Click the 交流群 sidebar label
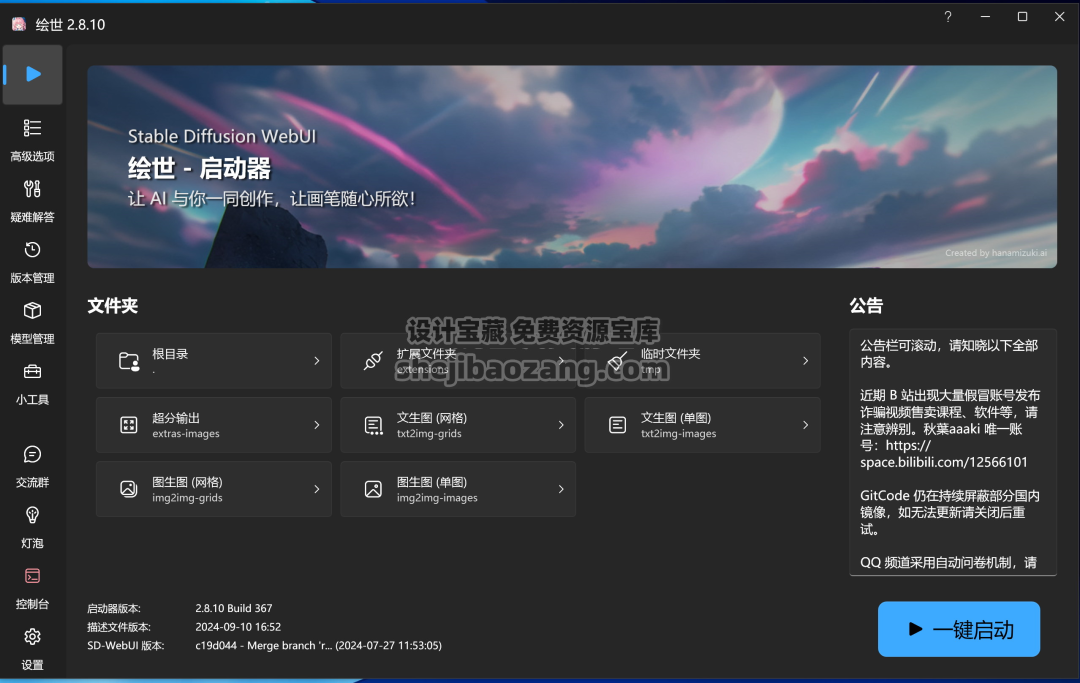Screen dimensions: 1080x683 [x=32, y=483]
